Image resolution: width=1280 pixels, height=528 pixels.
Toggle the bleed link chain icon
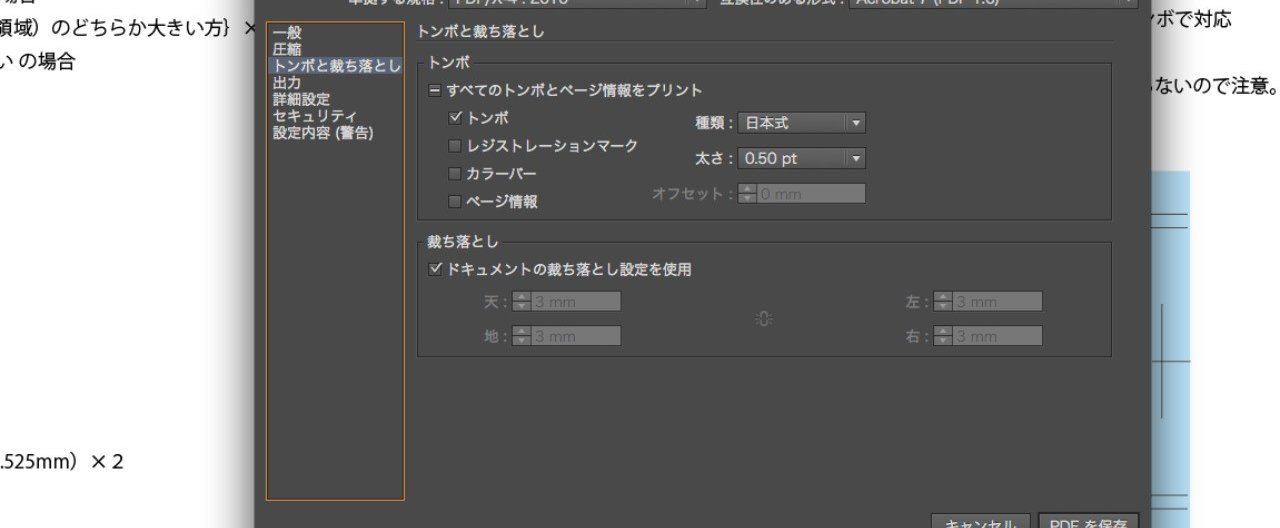764,319
